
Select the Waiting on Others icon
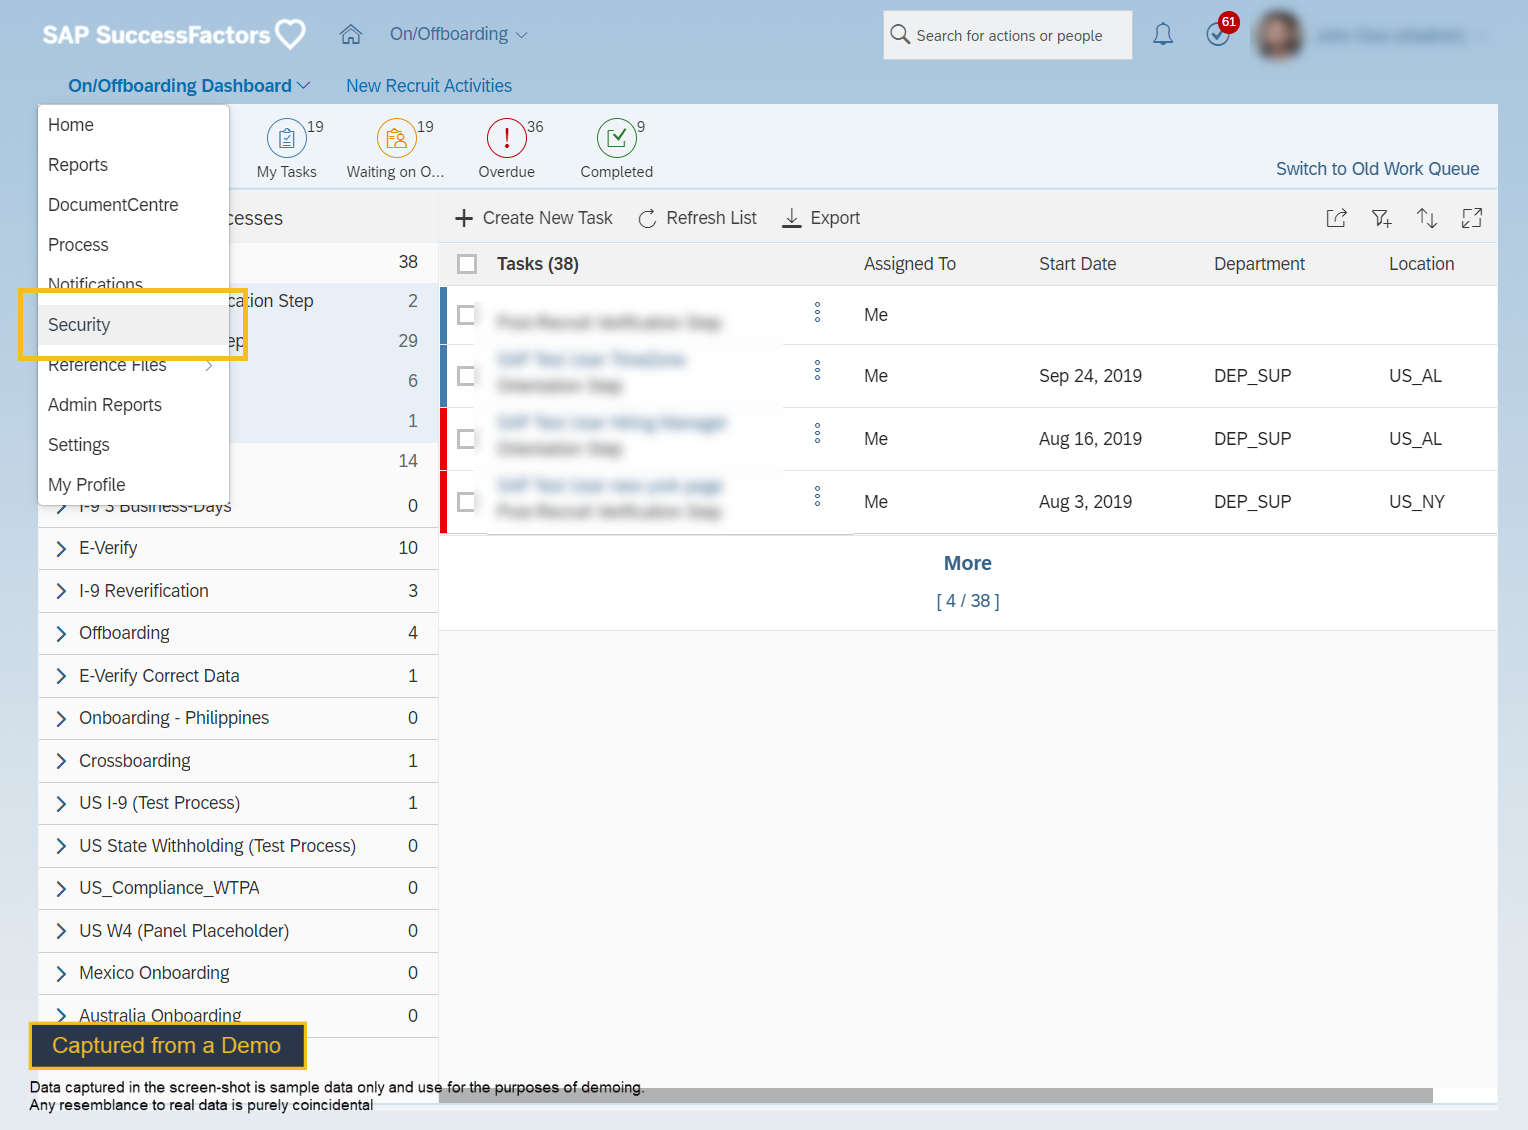[x=397, y=138]
